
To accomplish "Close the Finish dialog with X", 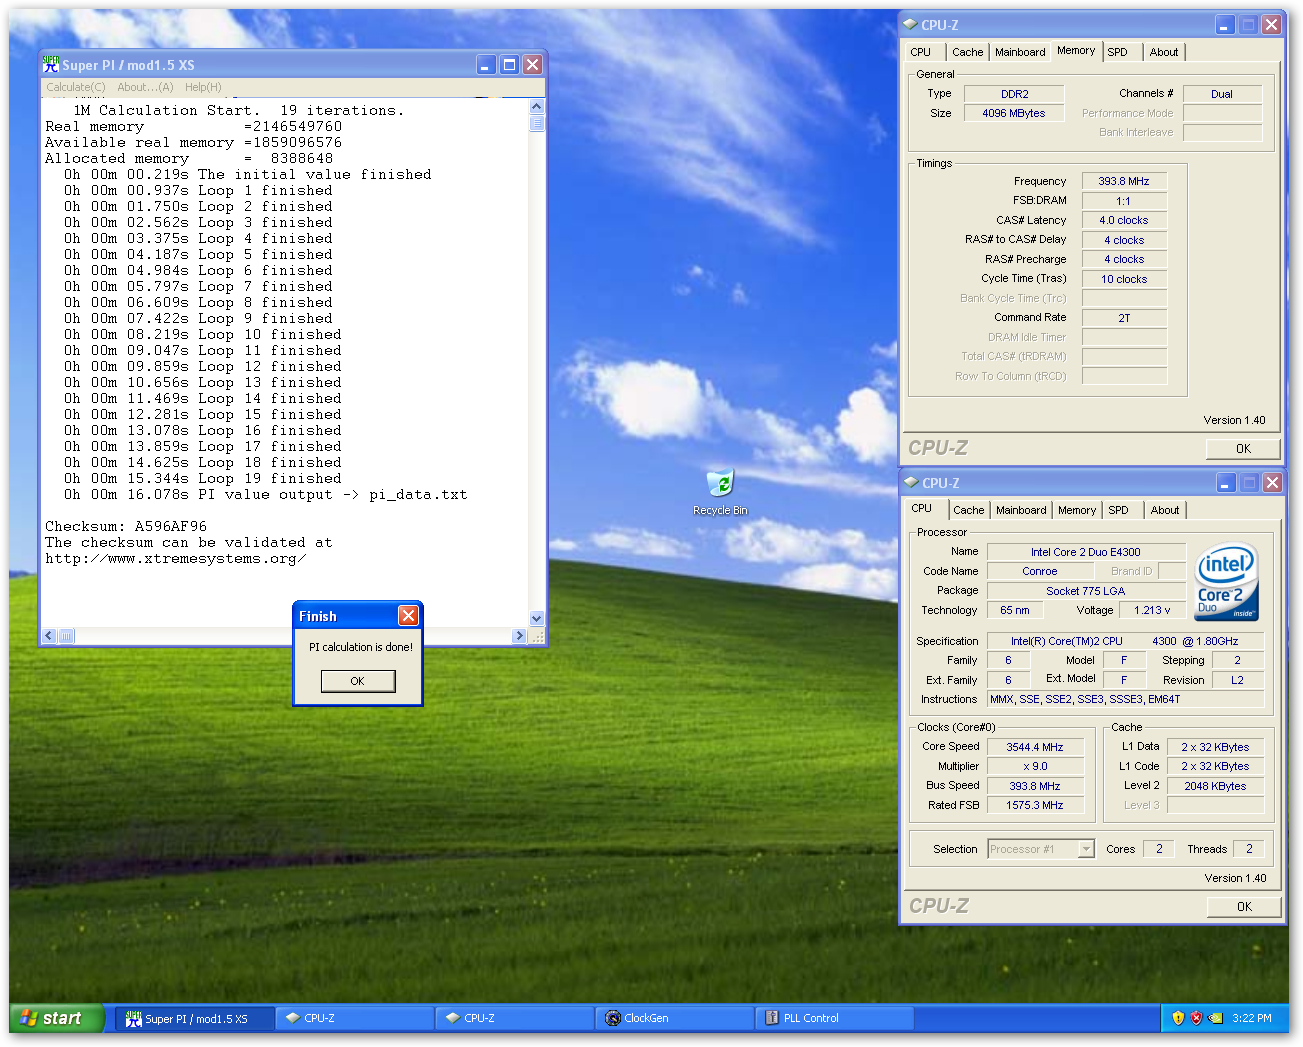I will pos(408,616).
